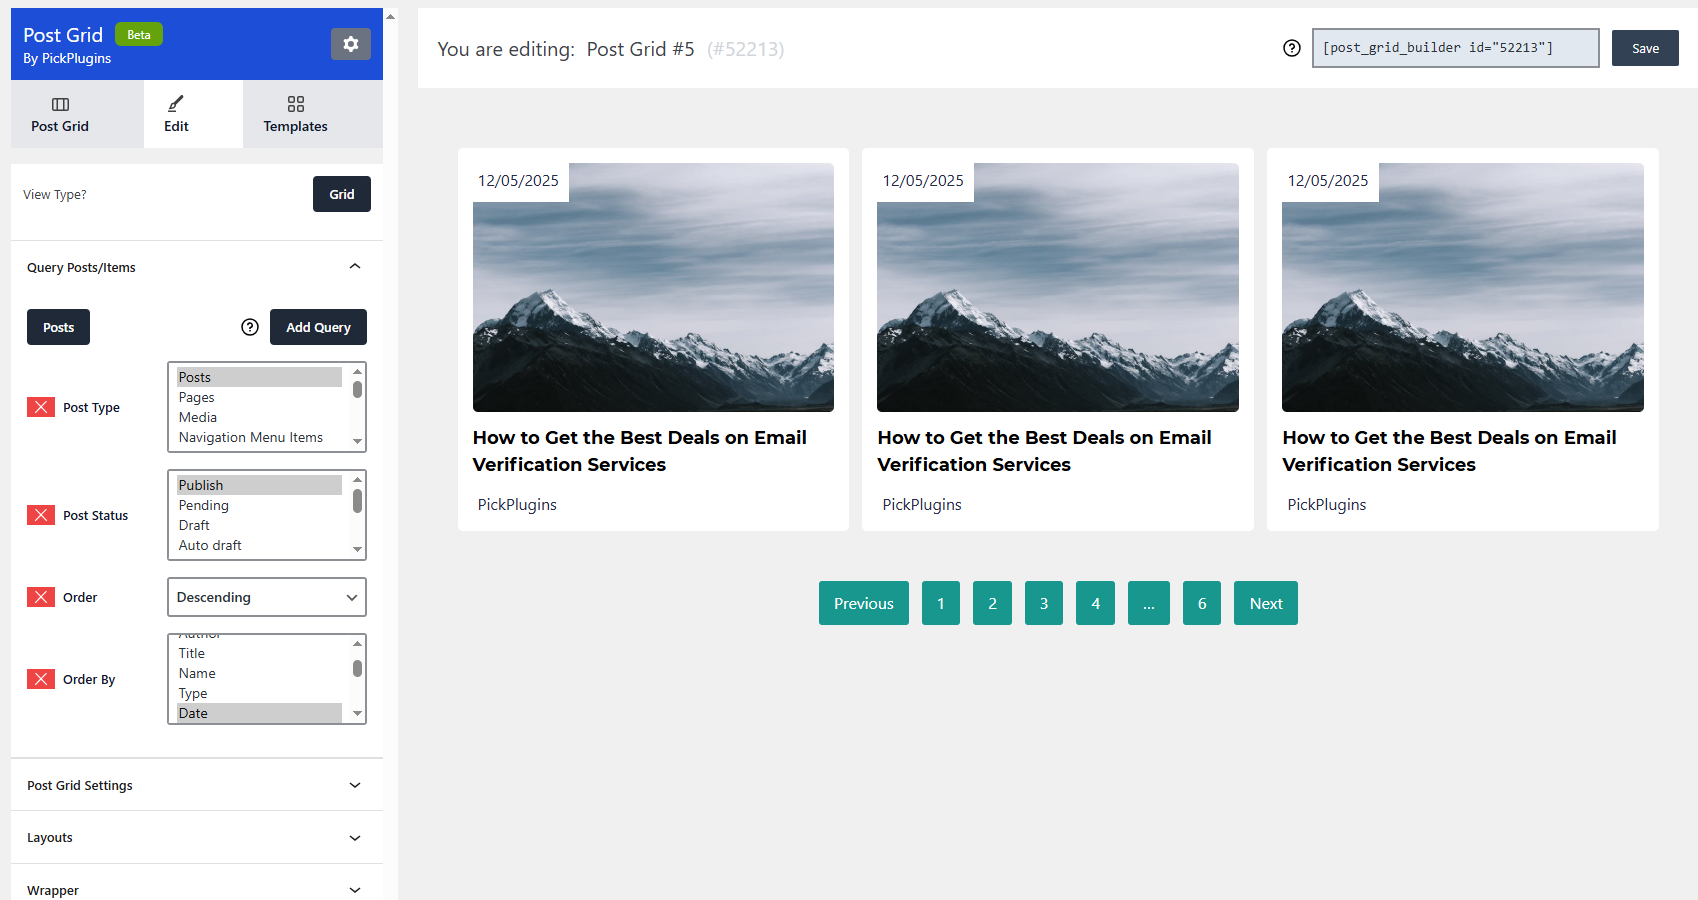Select Date in Order By list

[x=259, y=713]
